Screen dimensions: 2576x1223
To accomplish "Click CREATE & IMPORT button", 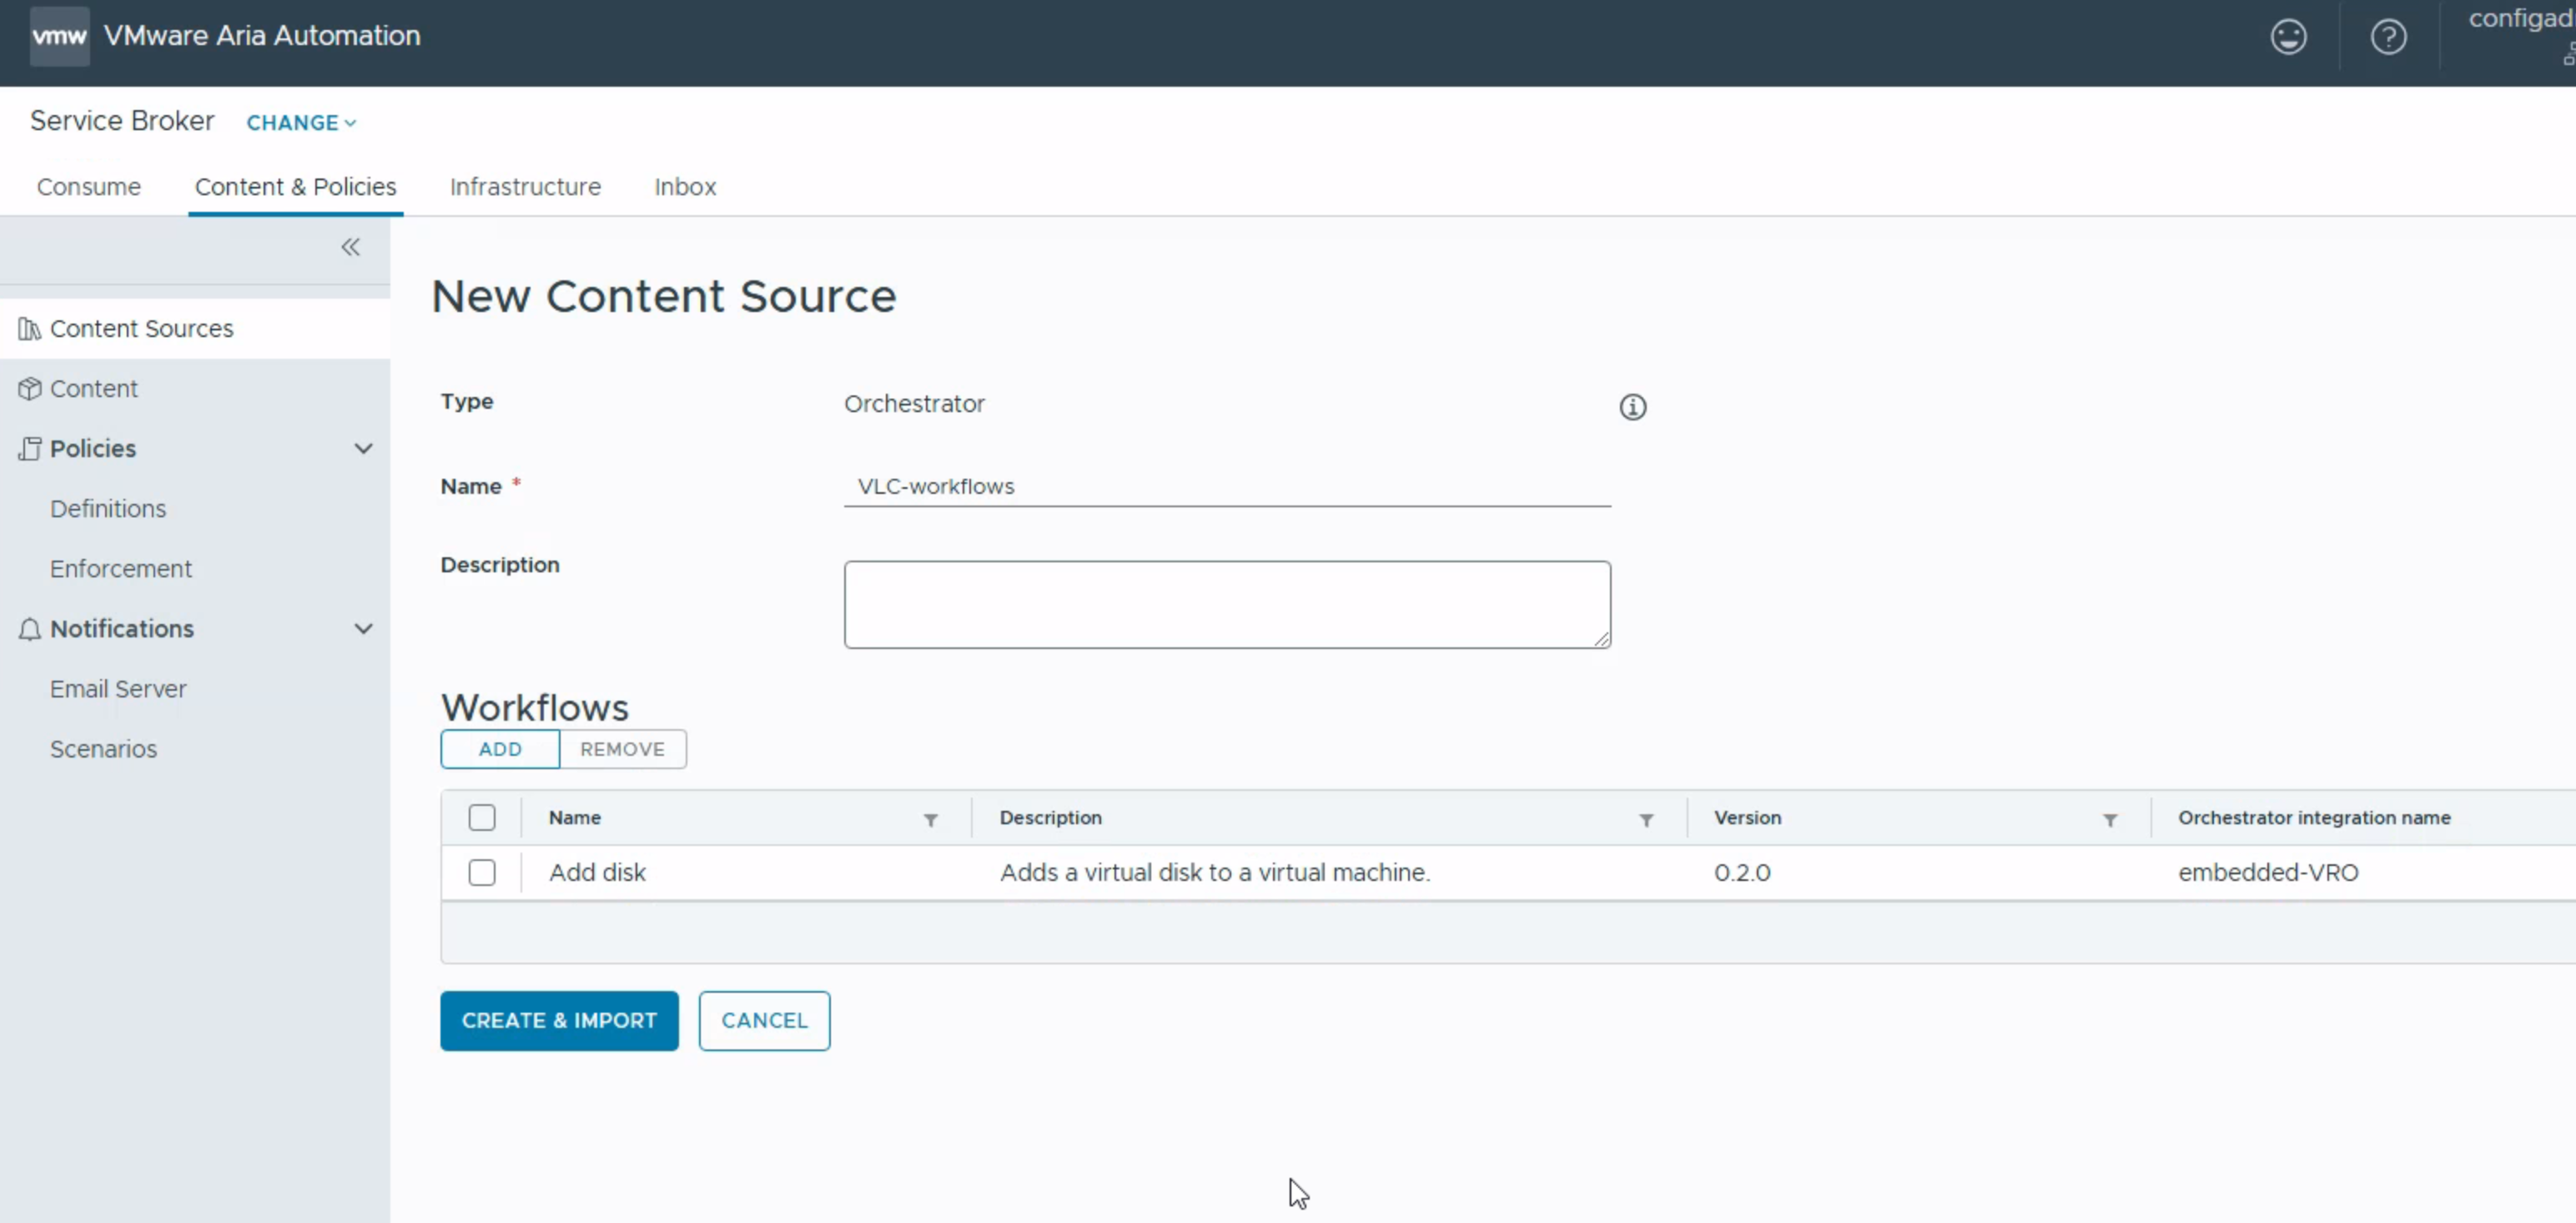I will tap(559, 1021).
